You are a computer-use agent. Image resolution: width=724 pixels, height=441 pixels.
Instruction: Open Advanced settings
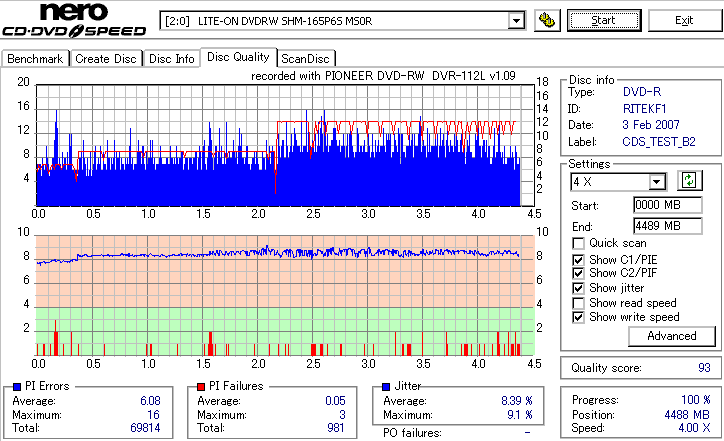point(672,336)
